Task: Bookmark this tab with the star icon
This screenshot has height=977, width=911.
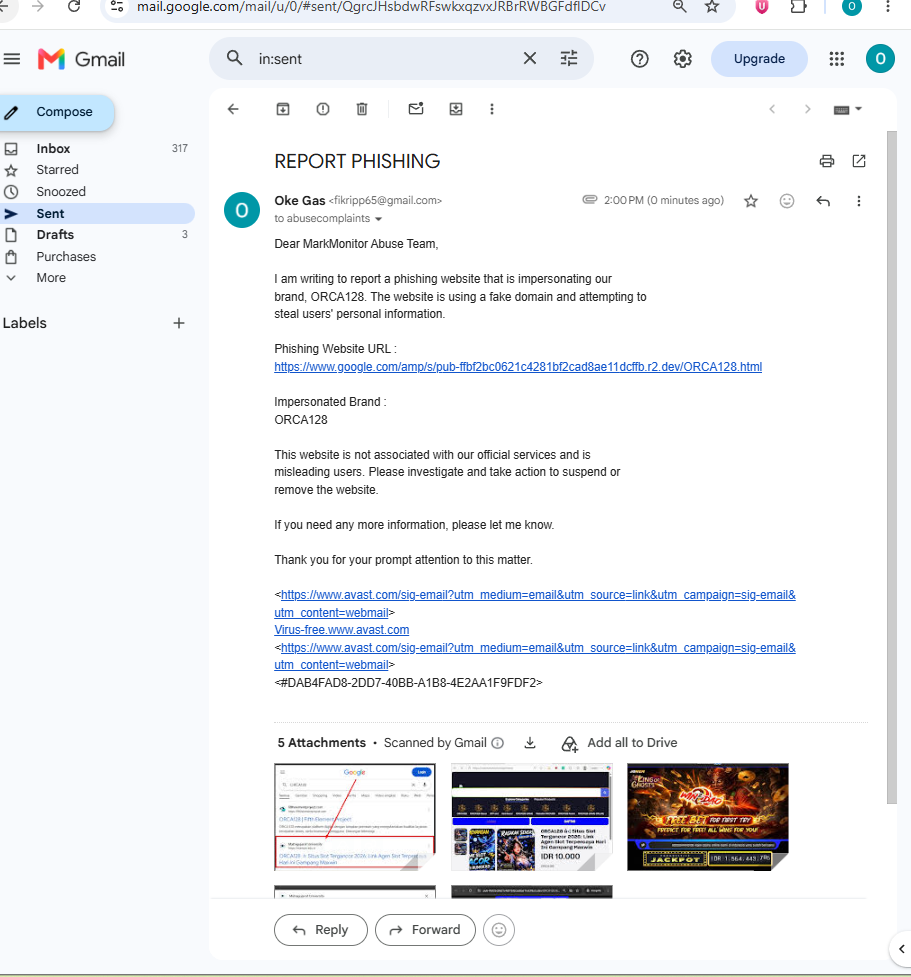Action: click(x=712, y=6)
